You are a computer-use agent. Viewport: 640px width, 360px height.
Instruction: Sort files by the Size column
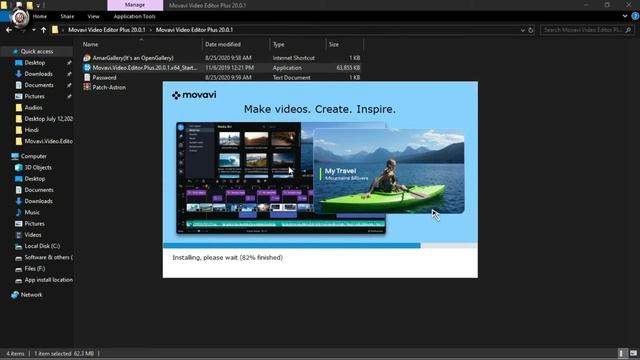334,44
